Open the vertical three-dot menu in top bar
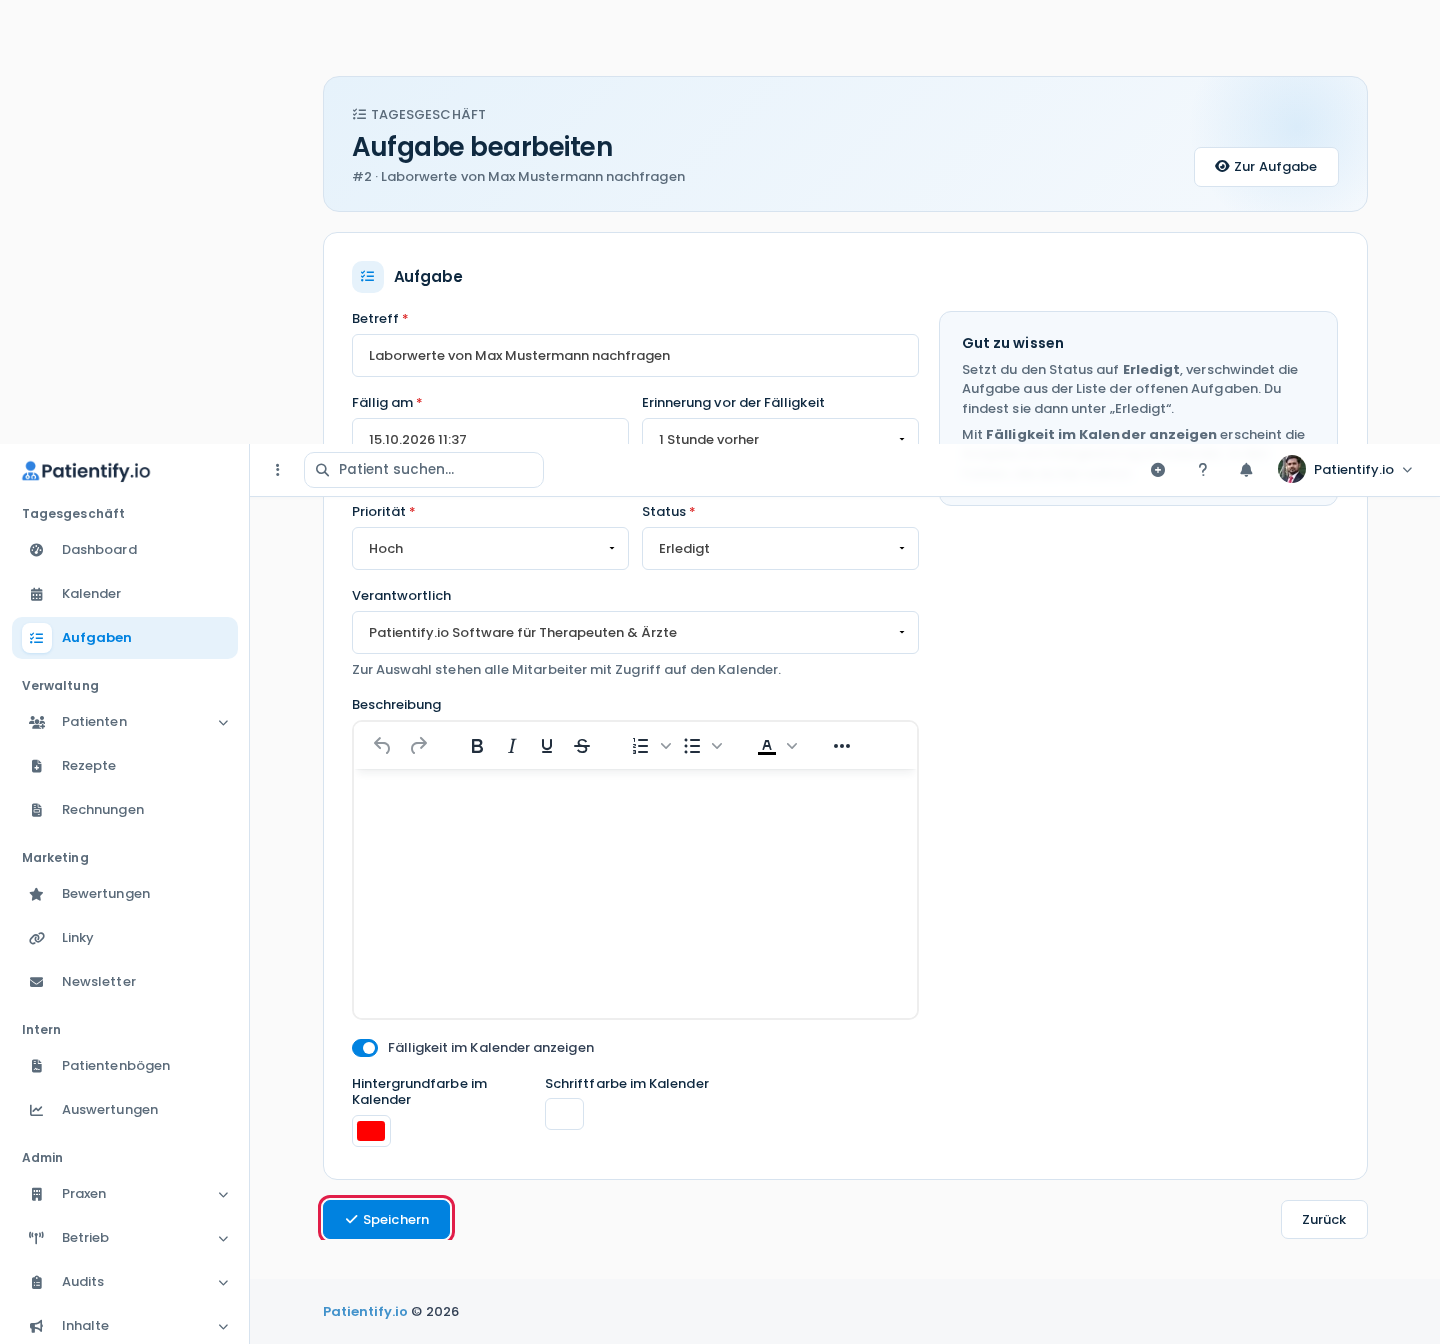 [278, 470]
